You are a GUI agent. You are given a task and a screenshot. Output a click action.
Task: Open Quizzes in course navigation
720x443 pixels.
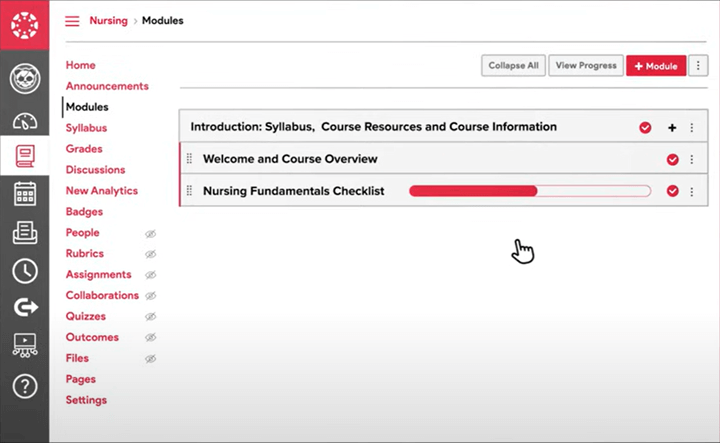[86, 316]
